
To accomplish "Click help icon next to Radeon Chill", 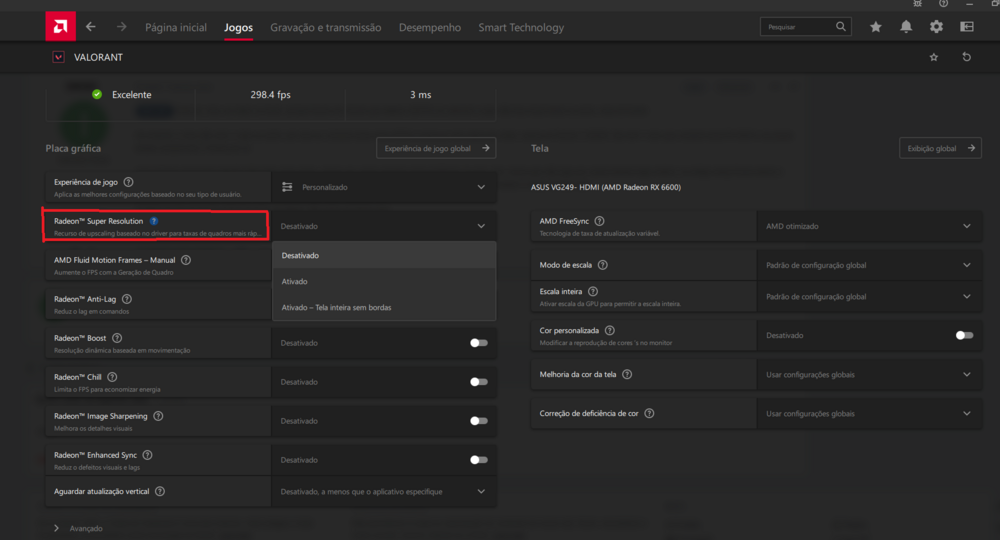I will [x=111, y=377].
